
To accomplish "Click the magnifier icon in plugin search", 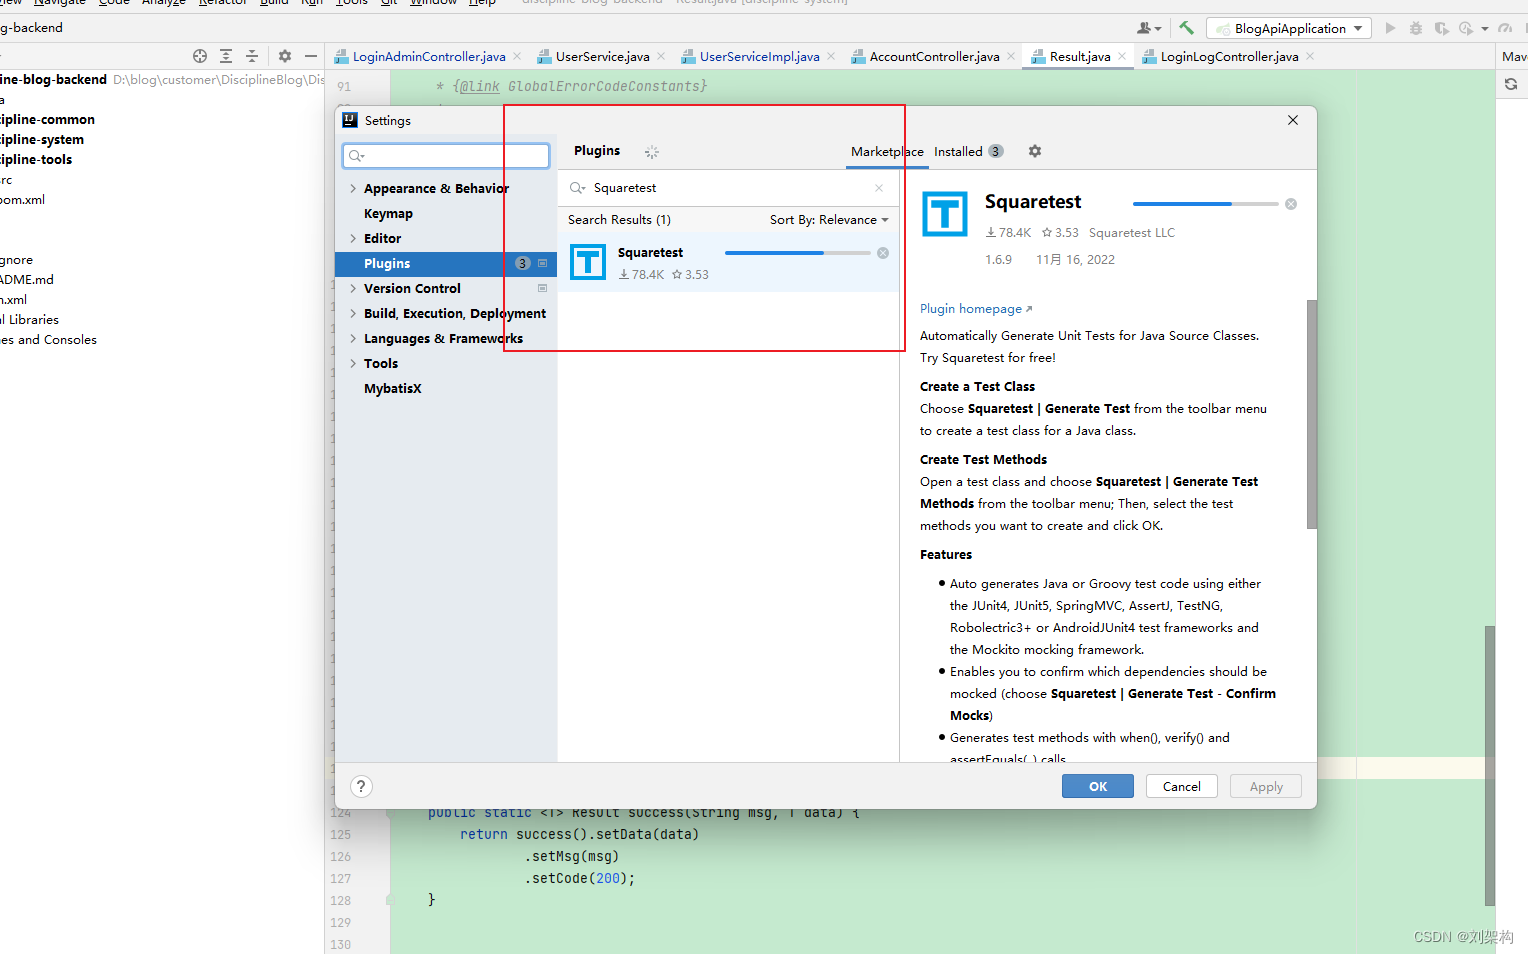I will (x=577, y=188).
